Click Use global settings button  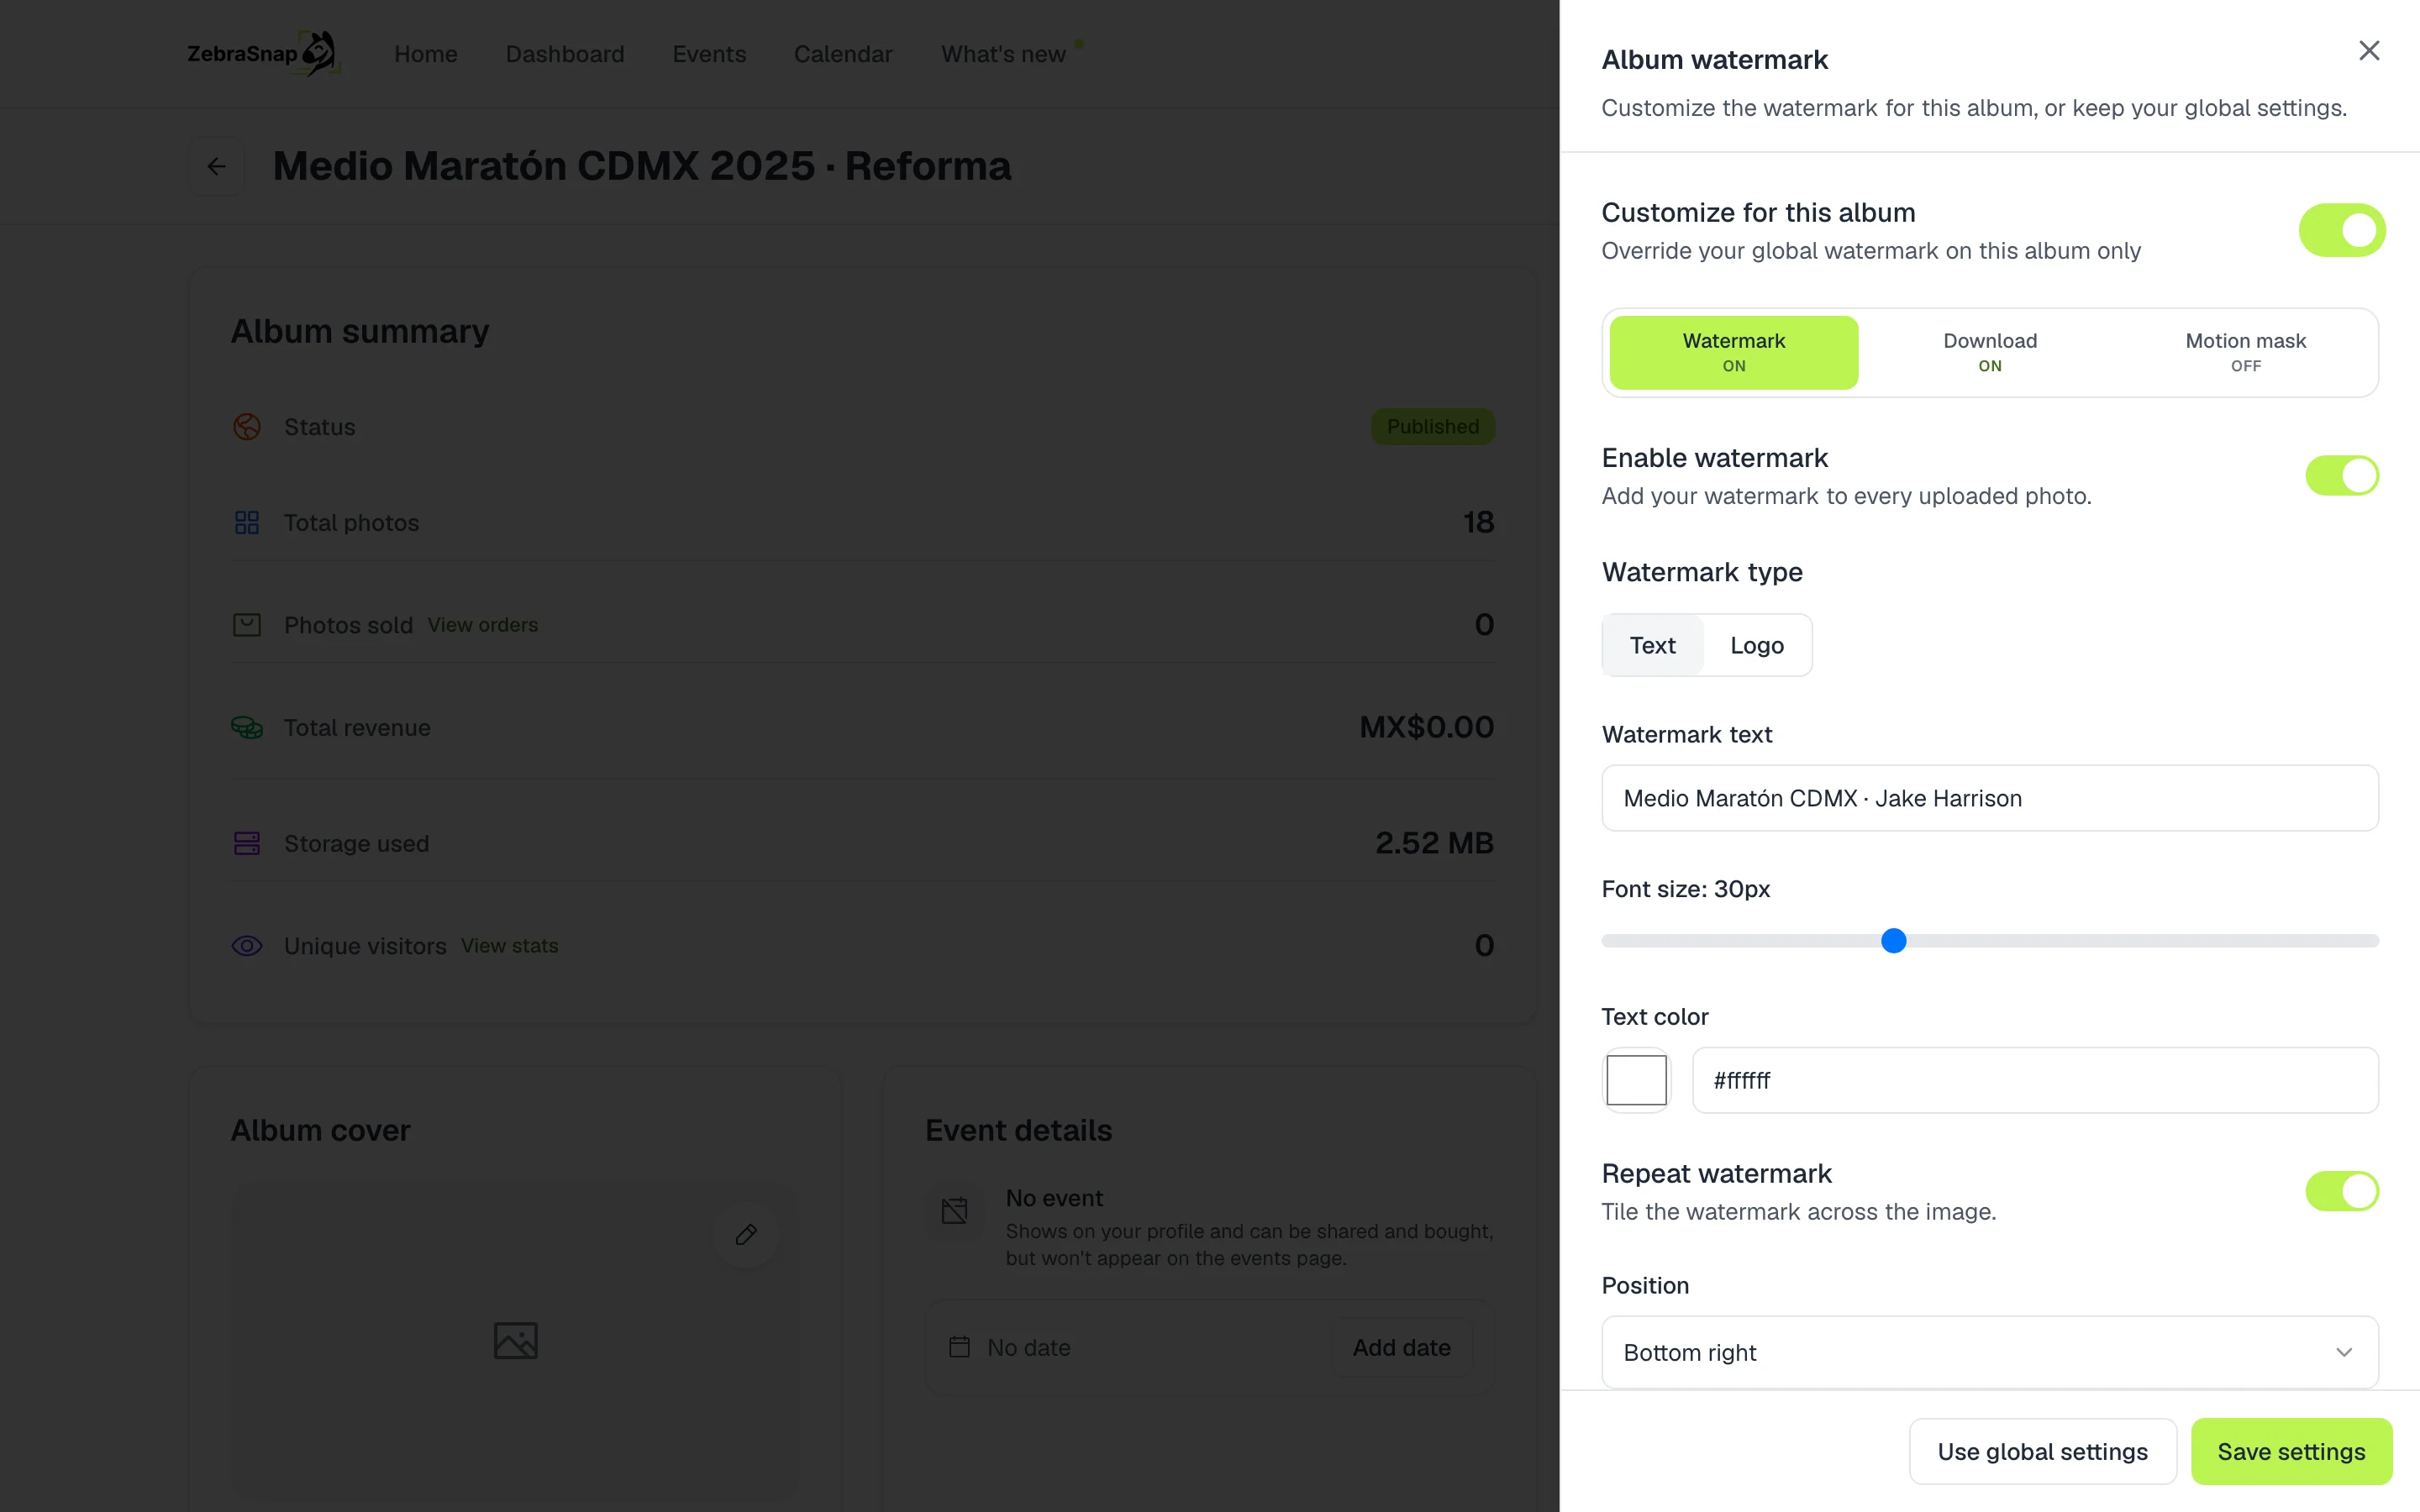pyautogui.click(x=2042, y=1451)
